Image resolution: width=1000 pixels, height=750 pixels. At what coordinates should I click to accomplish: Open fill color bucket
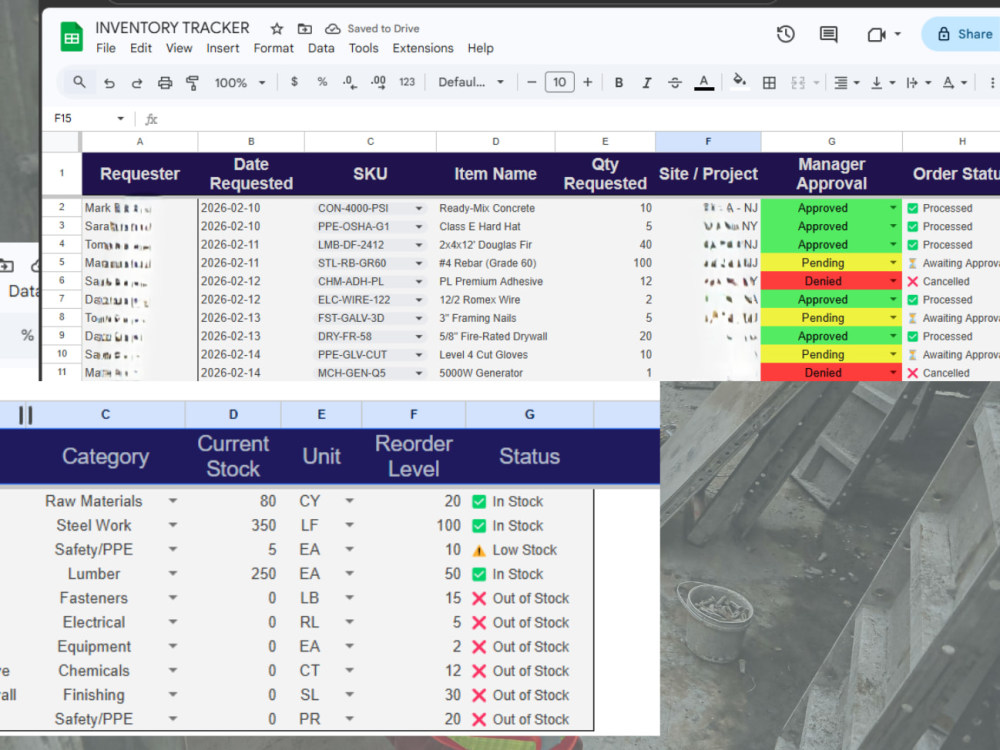pos(739,82)
